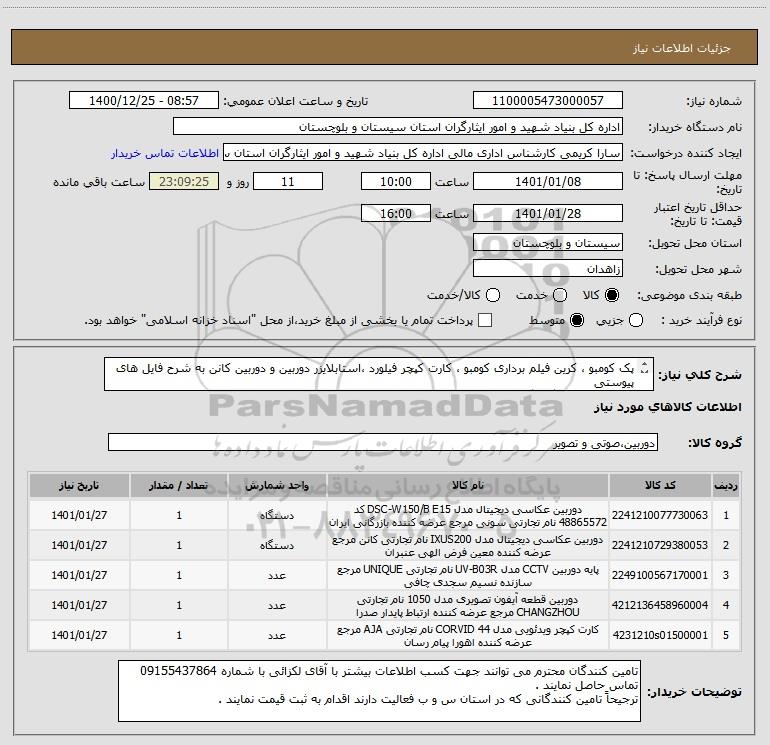This screenshot has width=770, height=745.
Task: Click product code 2241210729380053
Action: click(660, 545)
